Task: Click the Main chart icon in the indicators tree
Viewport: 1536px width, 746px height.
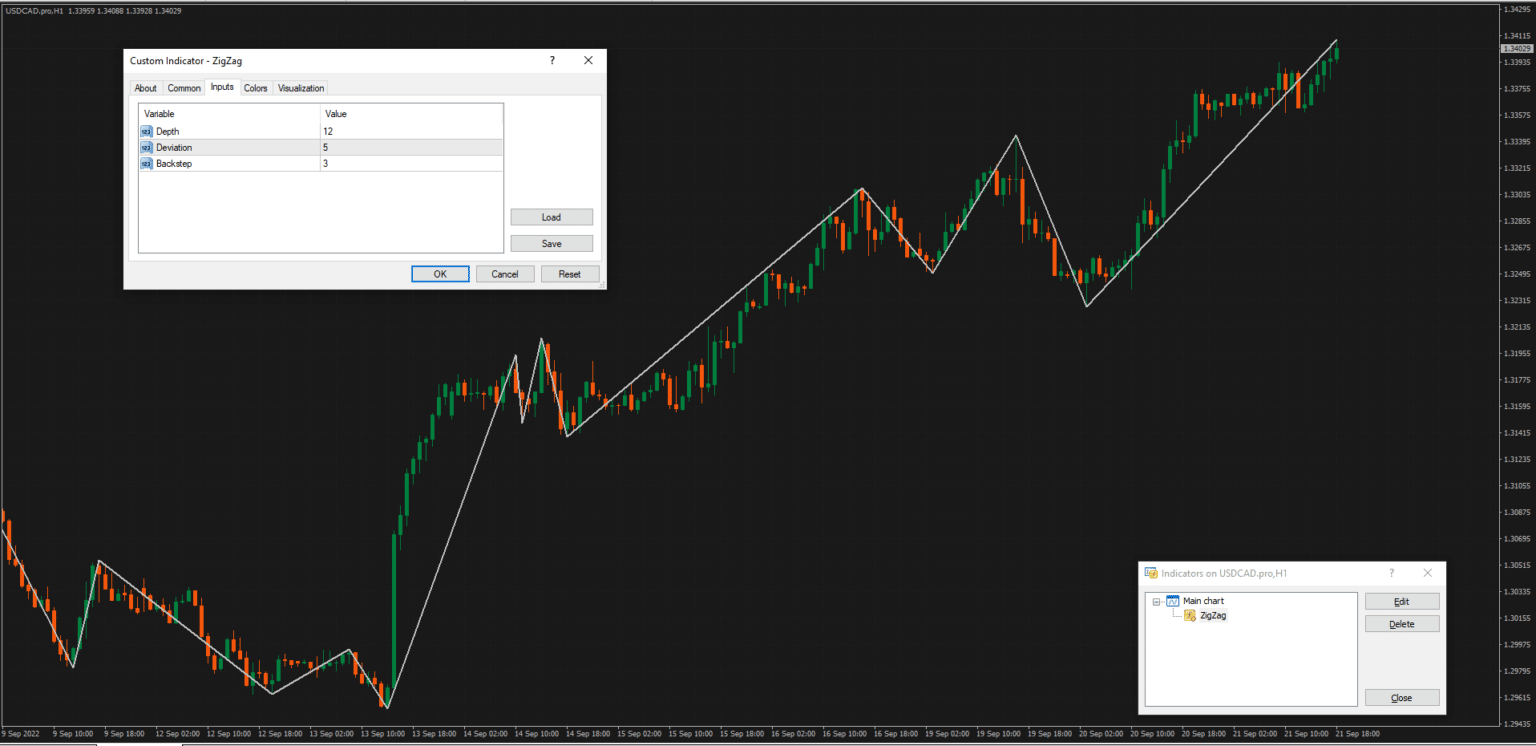Action: 1171,601
